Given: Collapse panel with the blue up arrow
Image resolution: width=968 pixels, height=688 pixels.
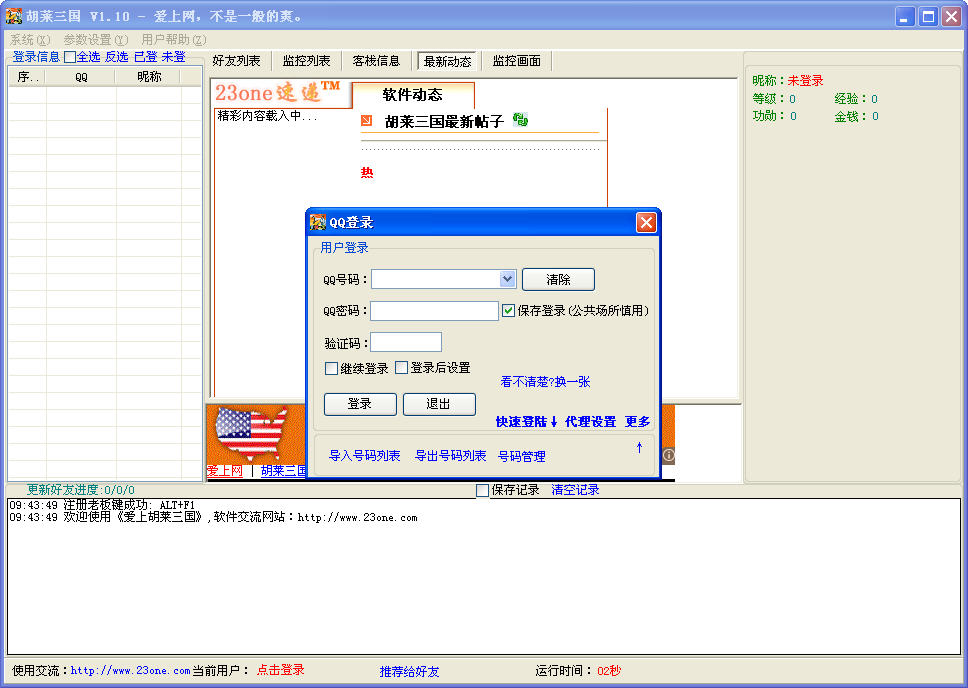Looking at the screenshot, I should click(x=639, y=447).
